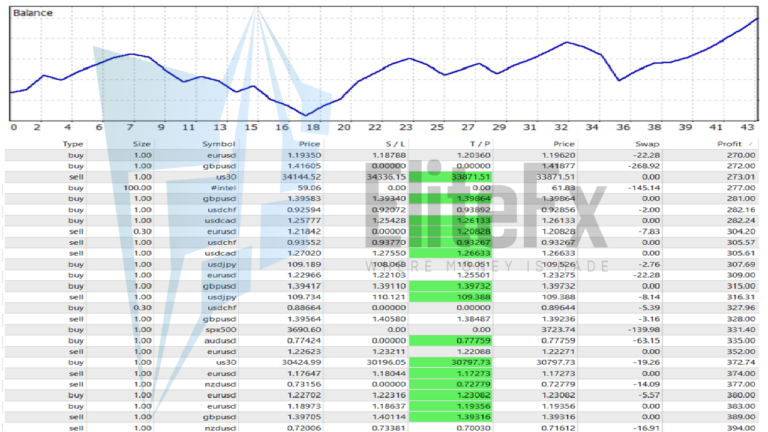Click the T / P column header
The height and width of the screenshot is (432, 768).
pyautogui.click(x=480, y=144)
